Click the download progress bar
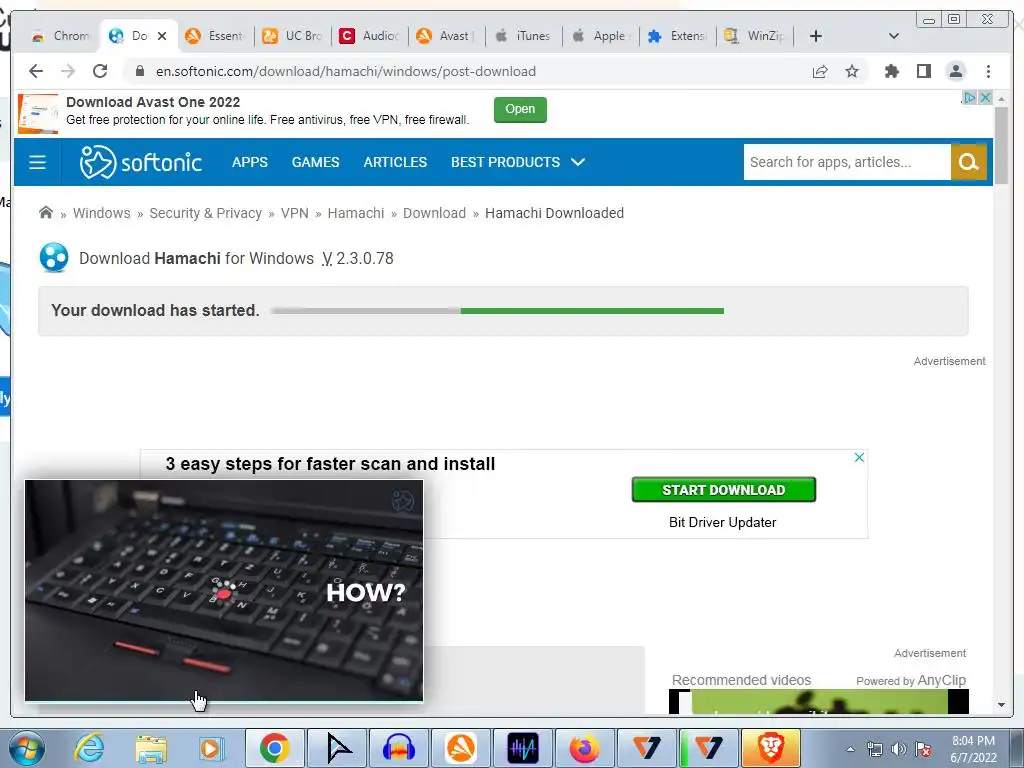Screen dimensions: 1024x768 pyautogui.click(x=498, y=311)
